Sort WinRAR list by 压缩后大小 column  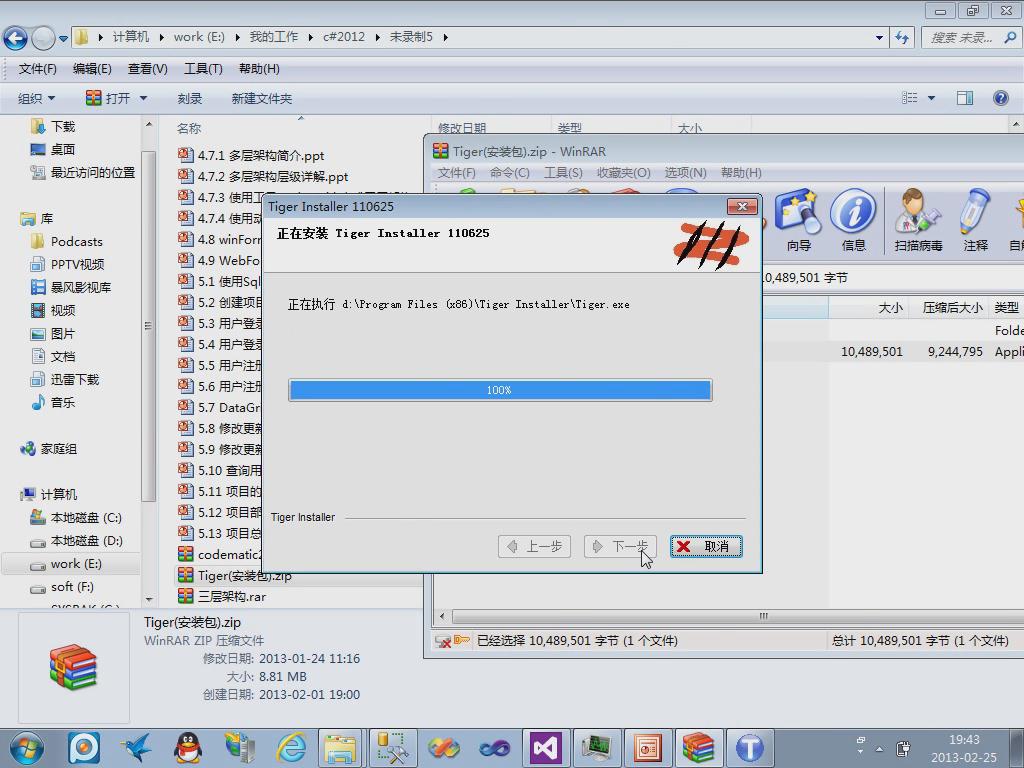pyautogui.click(x=952, y=308)
